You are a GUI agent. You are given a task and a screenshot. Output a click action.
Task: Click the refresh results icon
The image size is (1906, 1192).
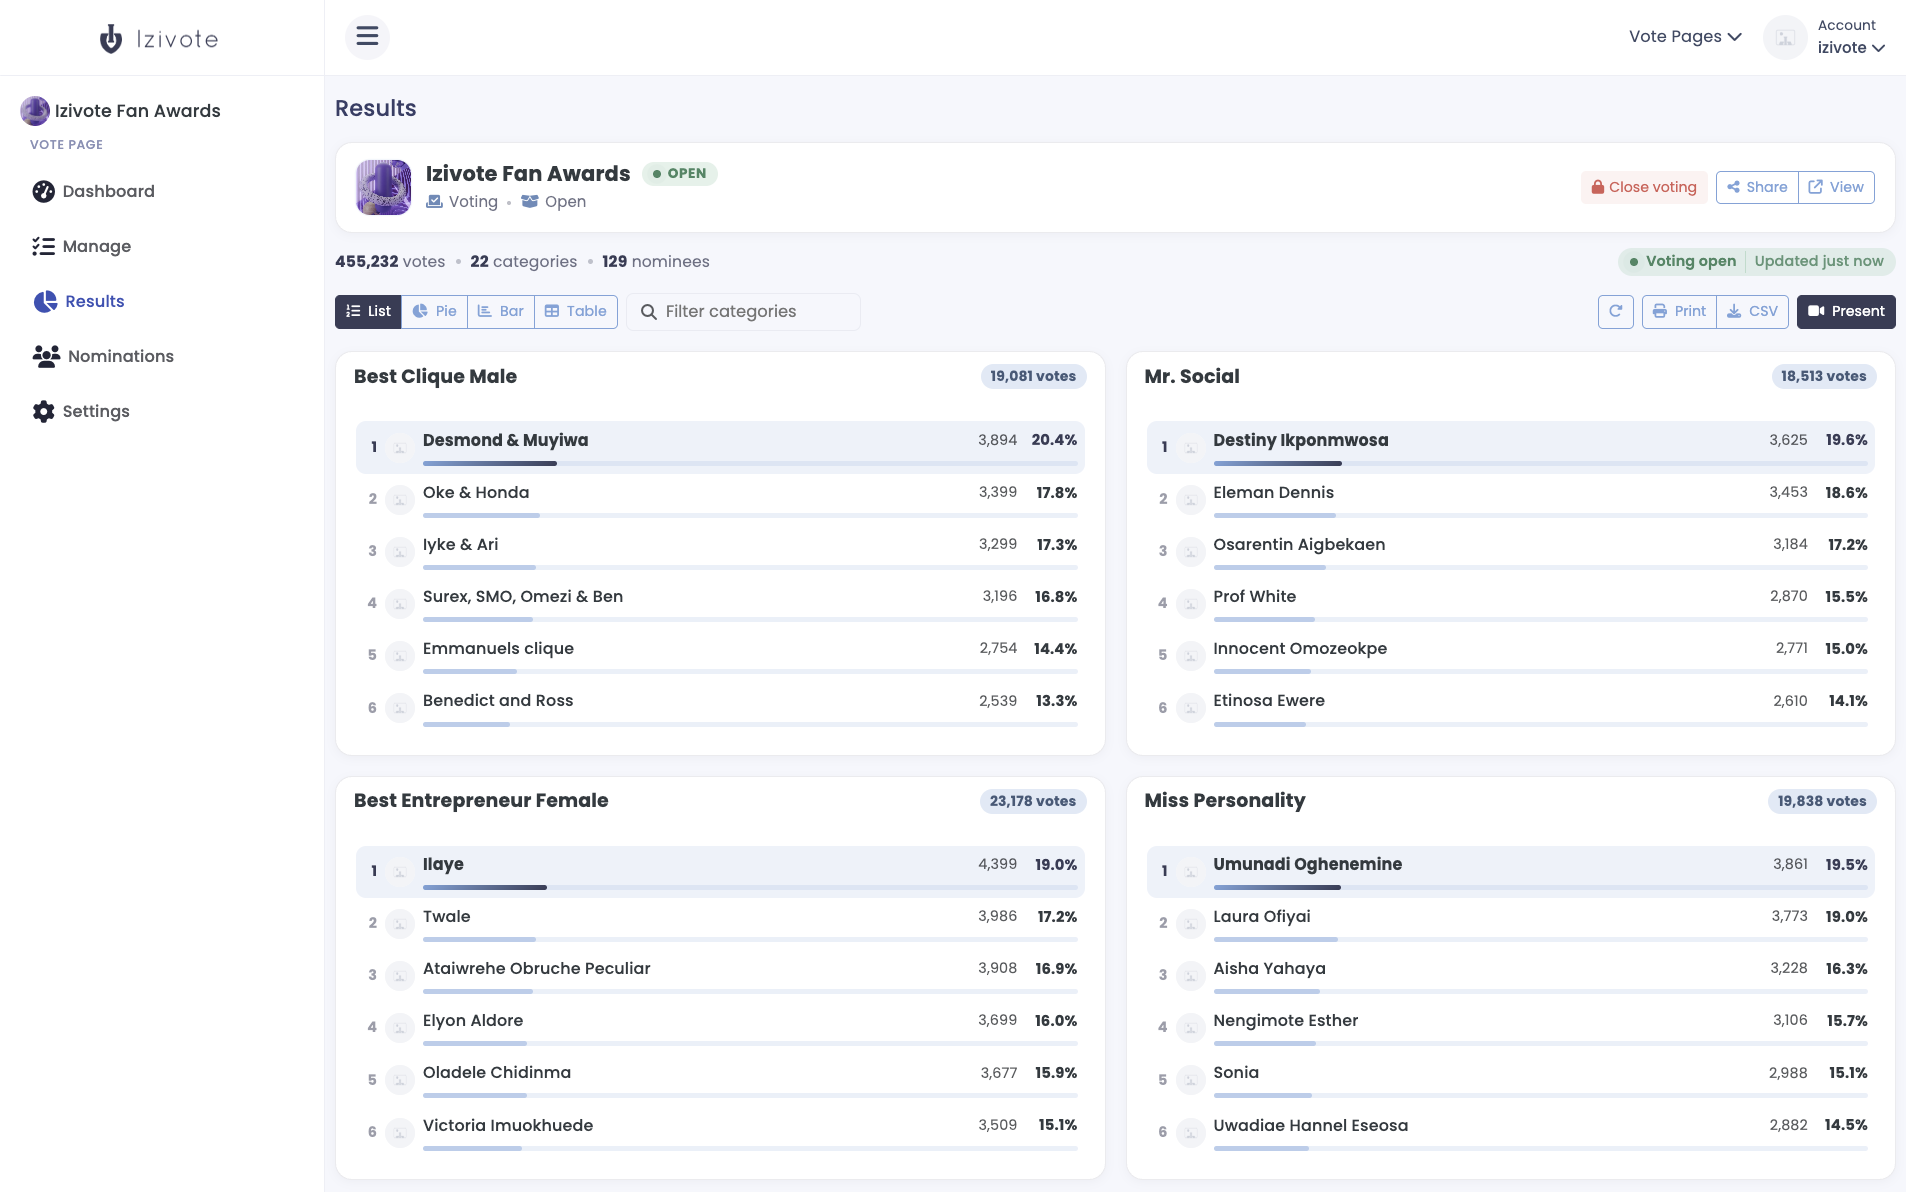coord(1616,311)
